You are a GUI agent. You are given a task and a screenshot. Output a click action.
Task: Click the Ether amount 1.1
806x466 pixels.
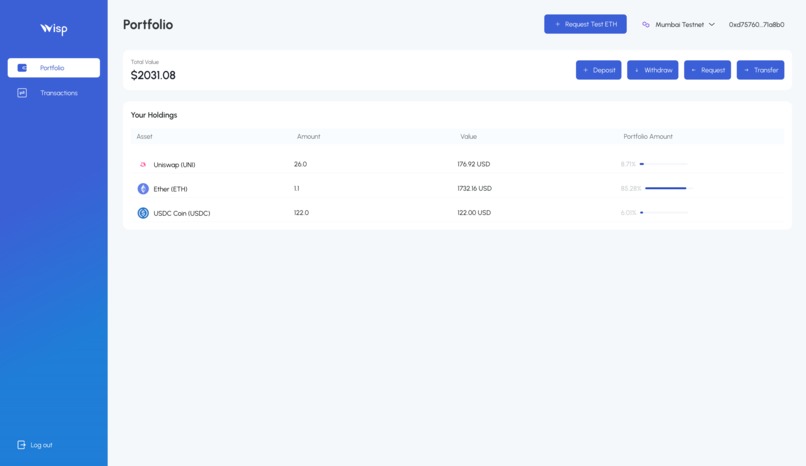[297, 188]
